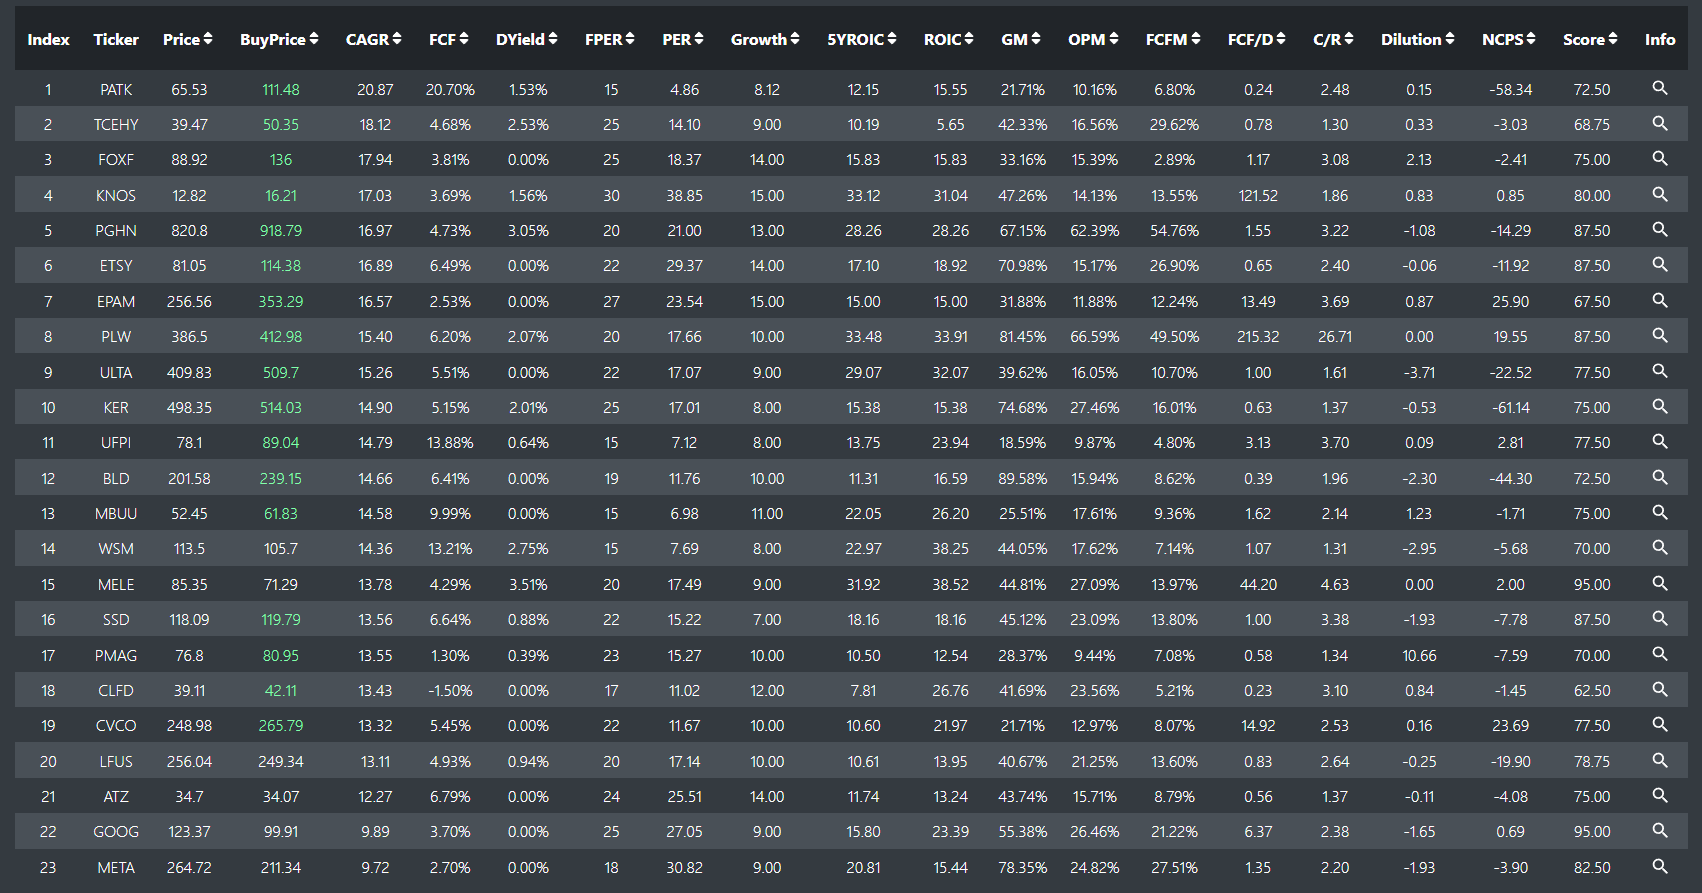The width and height of the screenshot is (1702, 893).
Task: Open info magnifier for WSM row
Action: click(1659, 547)
